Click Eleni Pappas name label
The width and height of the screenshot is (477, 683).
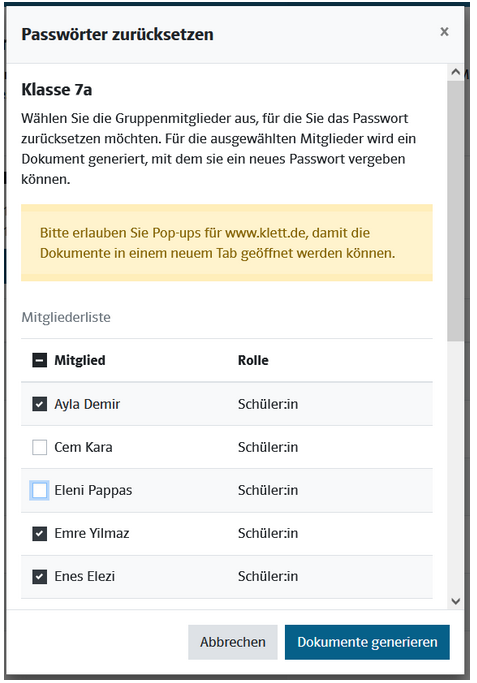pos(93,490)
